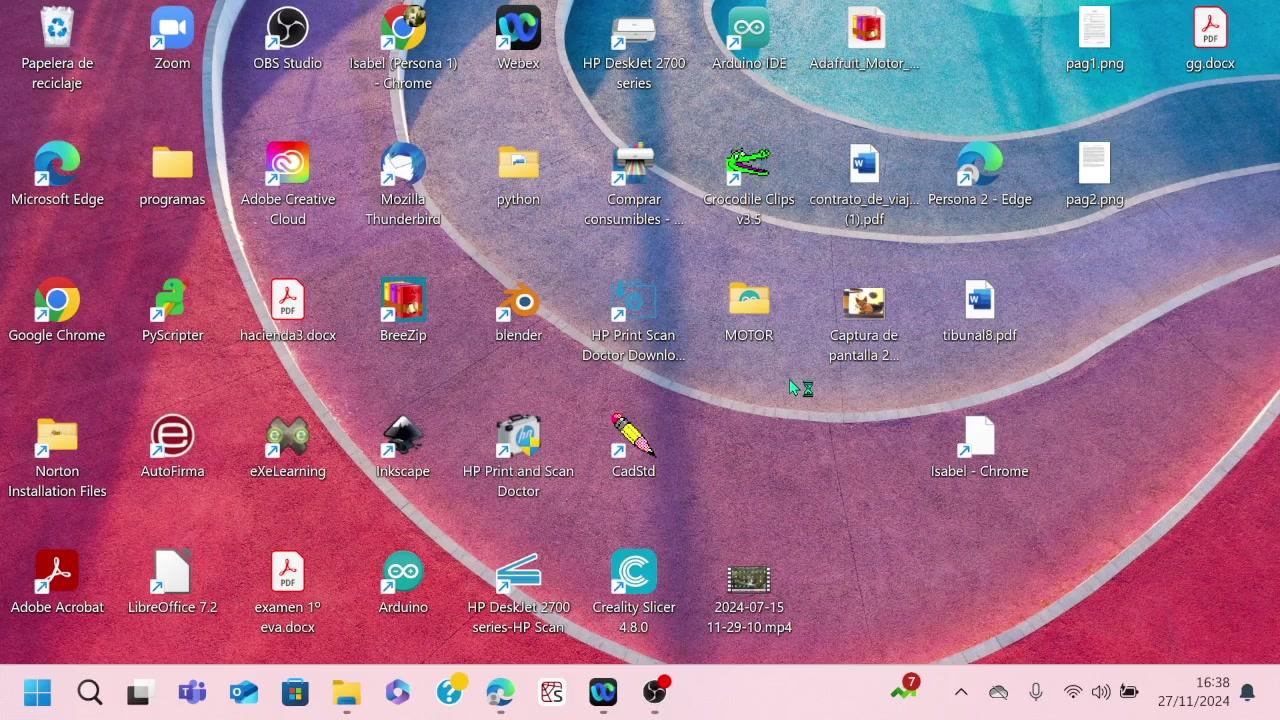
Task: Select the Google Chrome desktop shortcut
Action: 57,312
